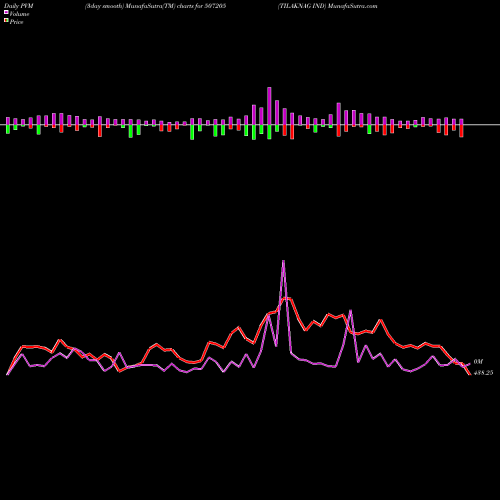Click the highest peak of the red price line
The width and height of the screenshot is (500, 500).
[x=285, y=299]
